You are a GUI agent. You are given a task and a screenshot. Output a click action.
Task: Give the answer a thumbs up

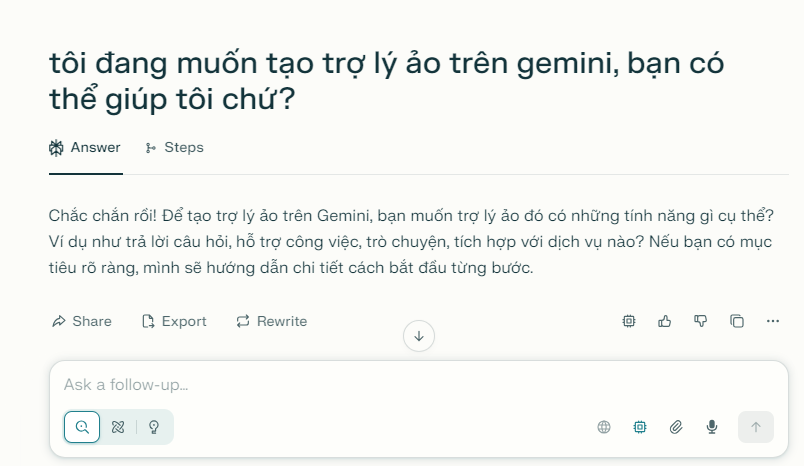(x=665, y=321)
